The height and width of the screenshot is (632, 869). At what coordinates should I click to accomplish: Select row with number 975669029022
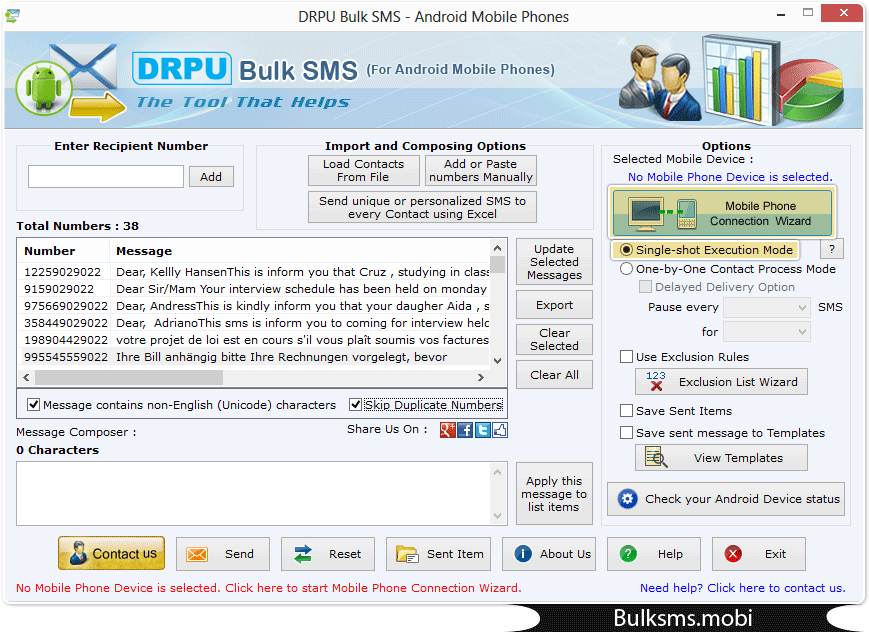(x=254, y=306)
